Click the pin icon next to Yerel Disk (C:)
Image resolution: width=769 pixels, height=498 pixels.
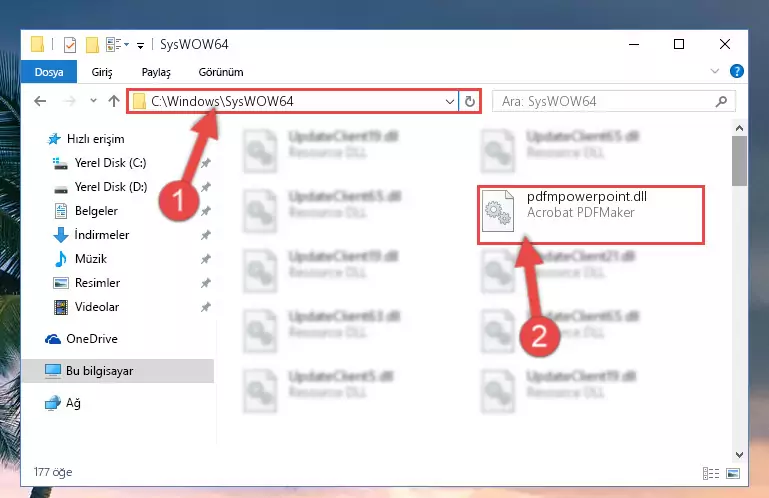click(205, 163)
